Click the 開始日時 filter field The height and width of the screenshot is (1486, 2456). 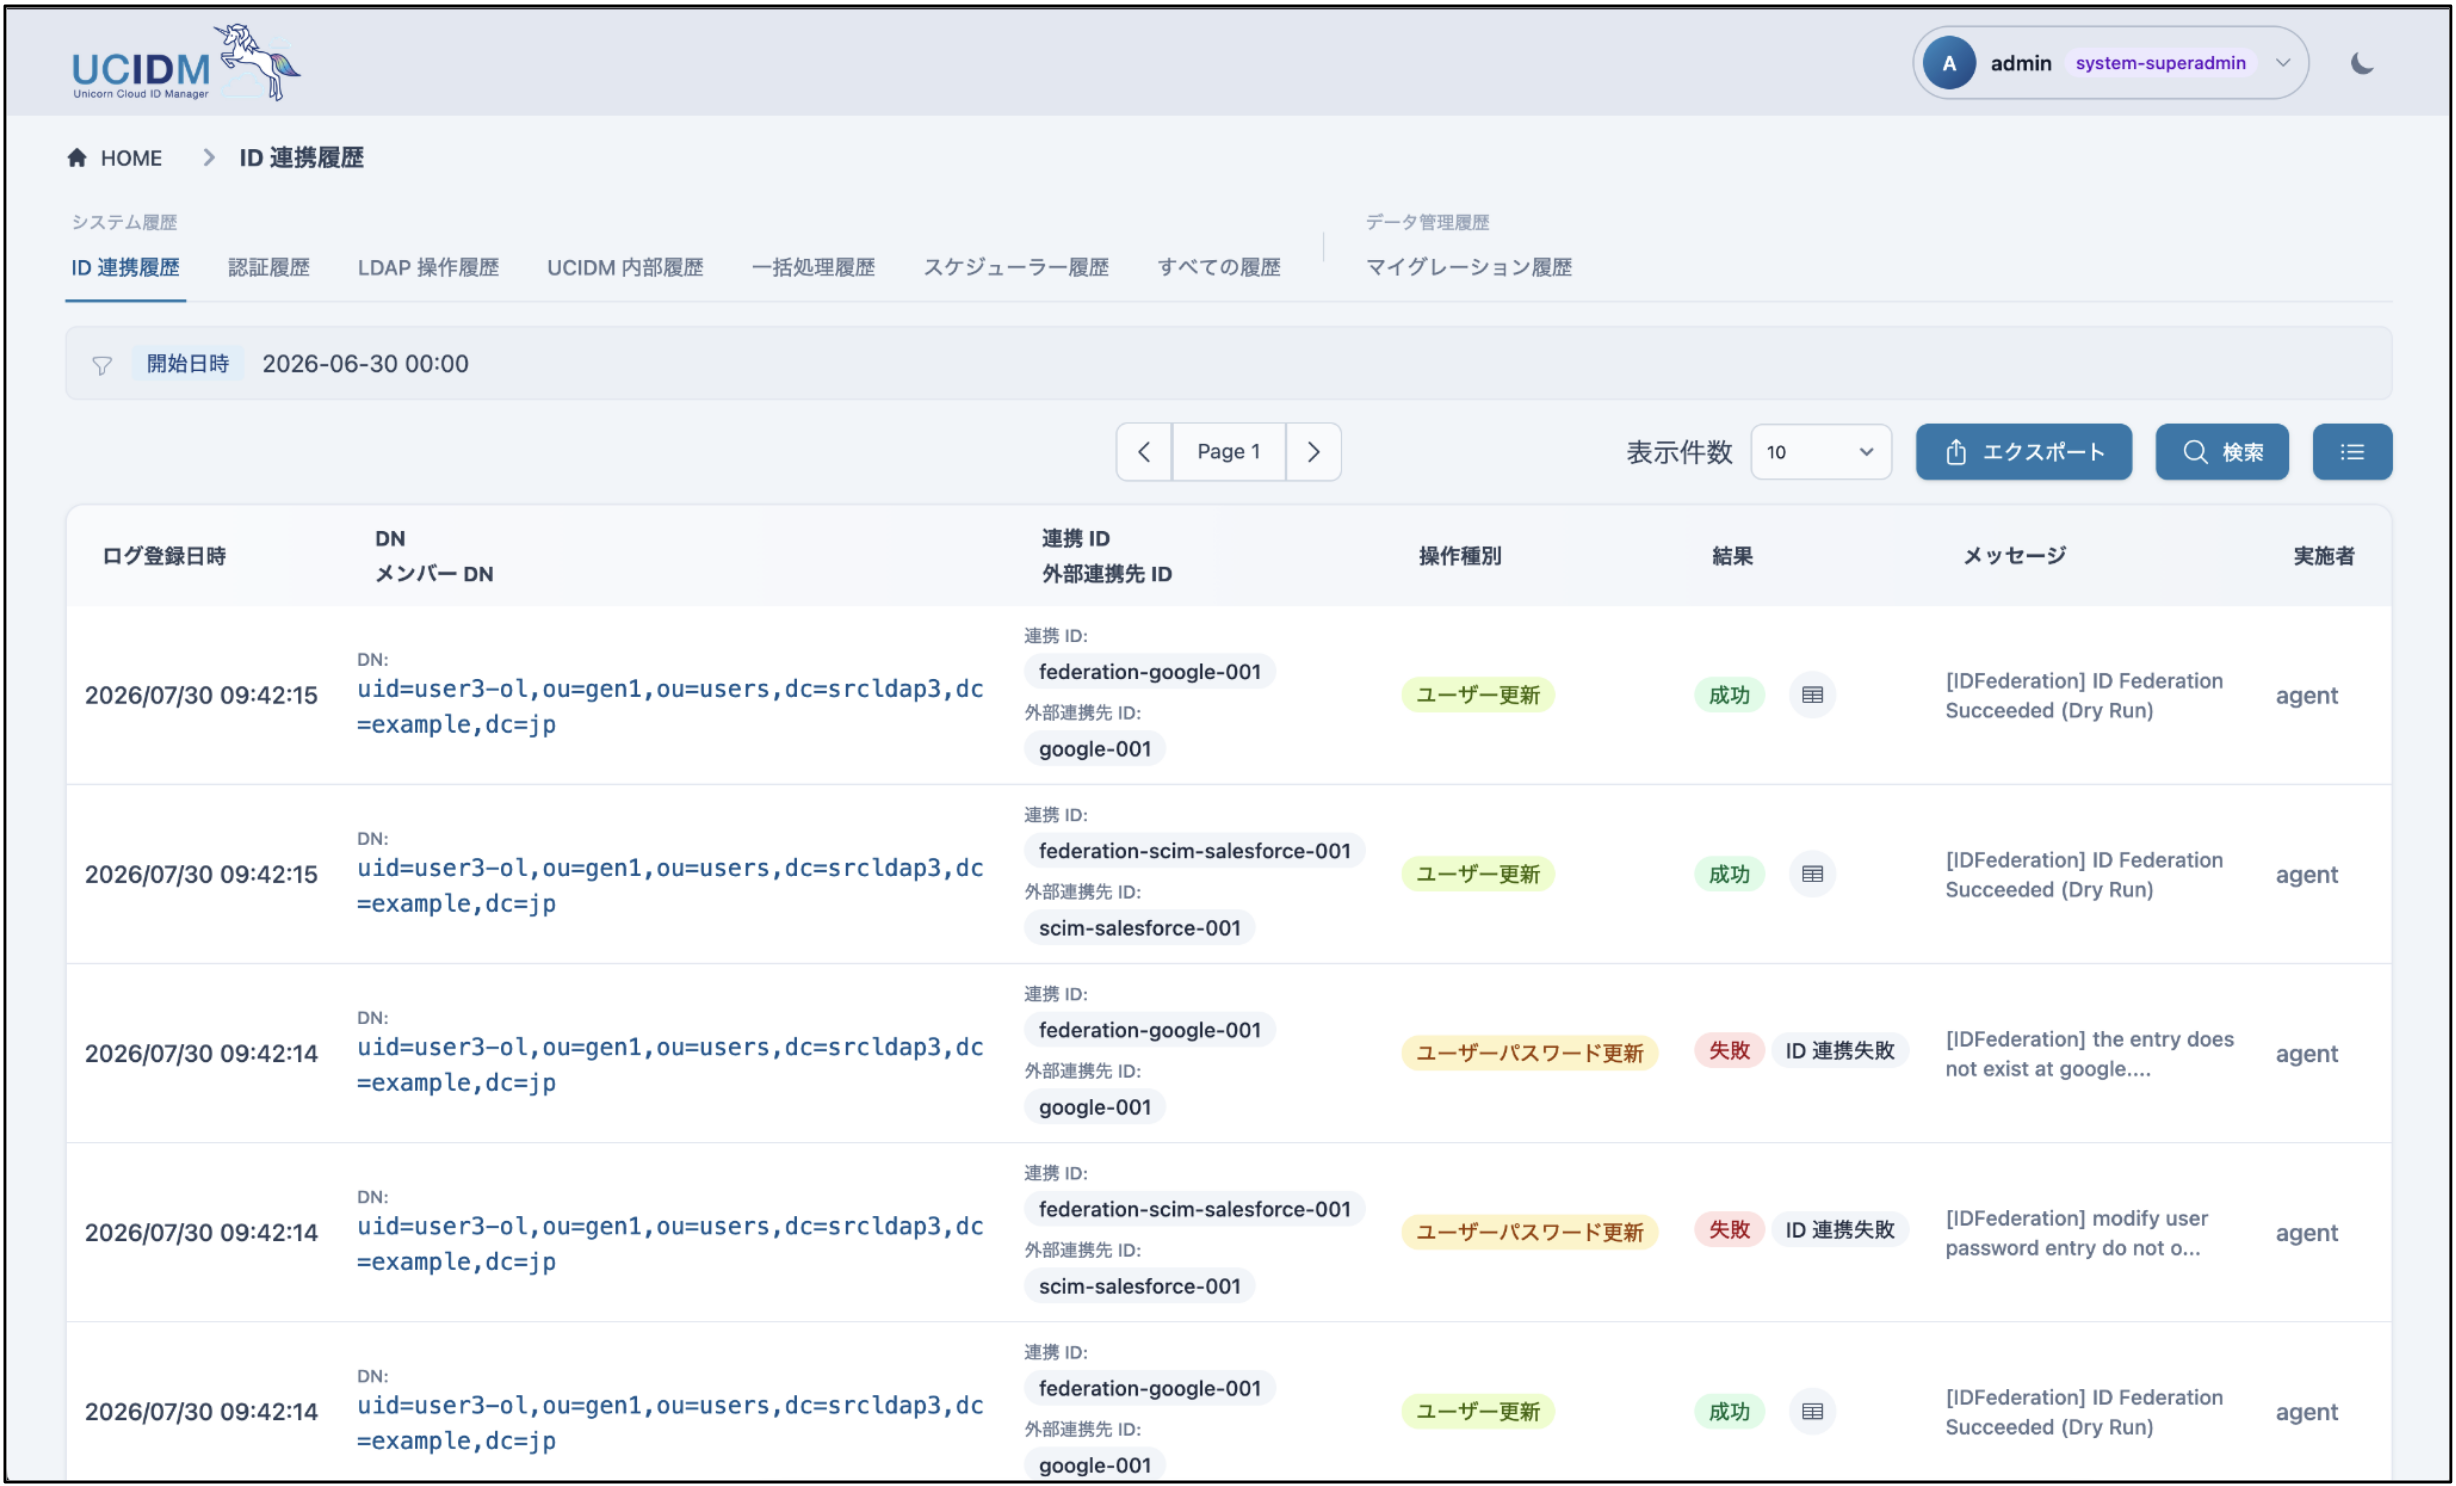(x=1228, y=364)
